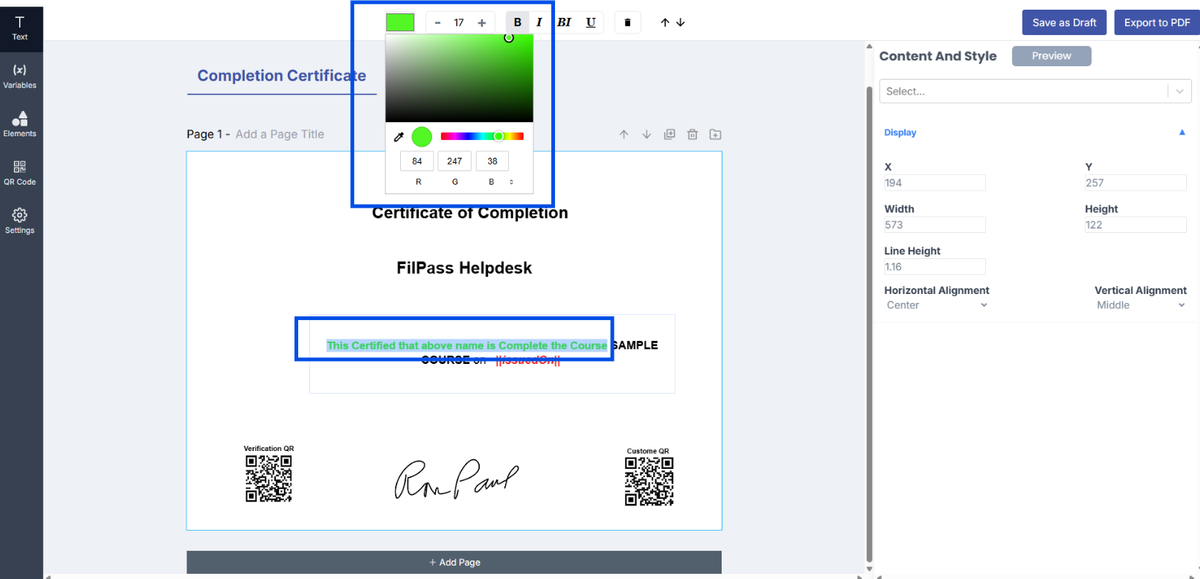Toggle bold-italic formatting (BI)

(564, 22)
